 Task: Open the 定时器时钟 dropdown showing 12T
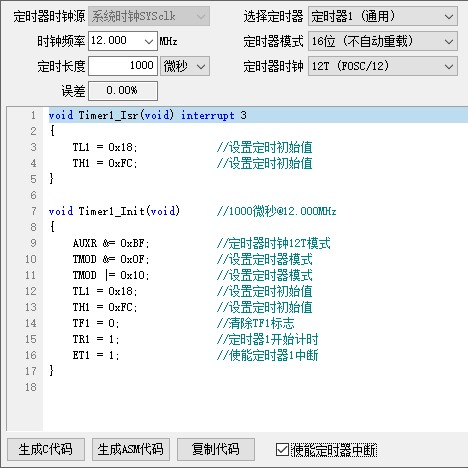click(383, 66)
